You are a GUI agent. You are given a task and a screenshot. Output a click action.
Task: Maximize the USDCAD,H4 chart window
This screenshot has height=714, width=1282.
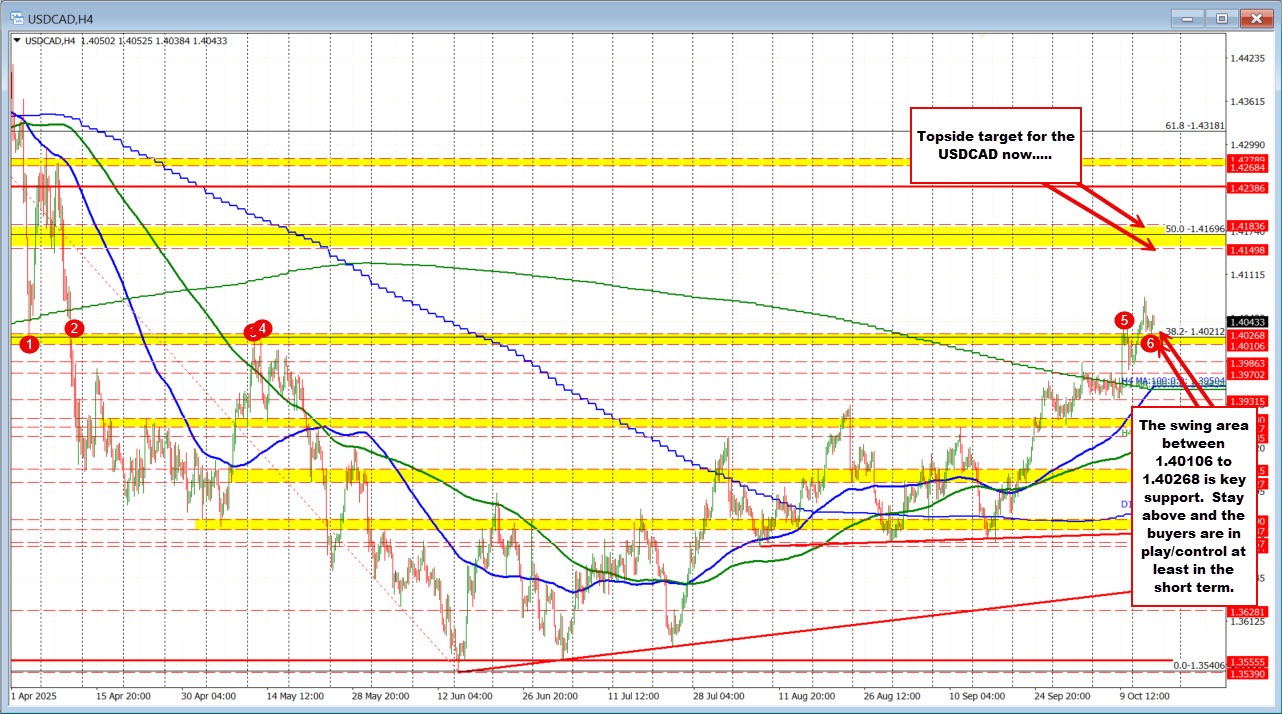pyautogui.click(x=1221, y=17)
